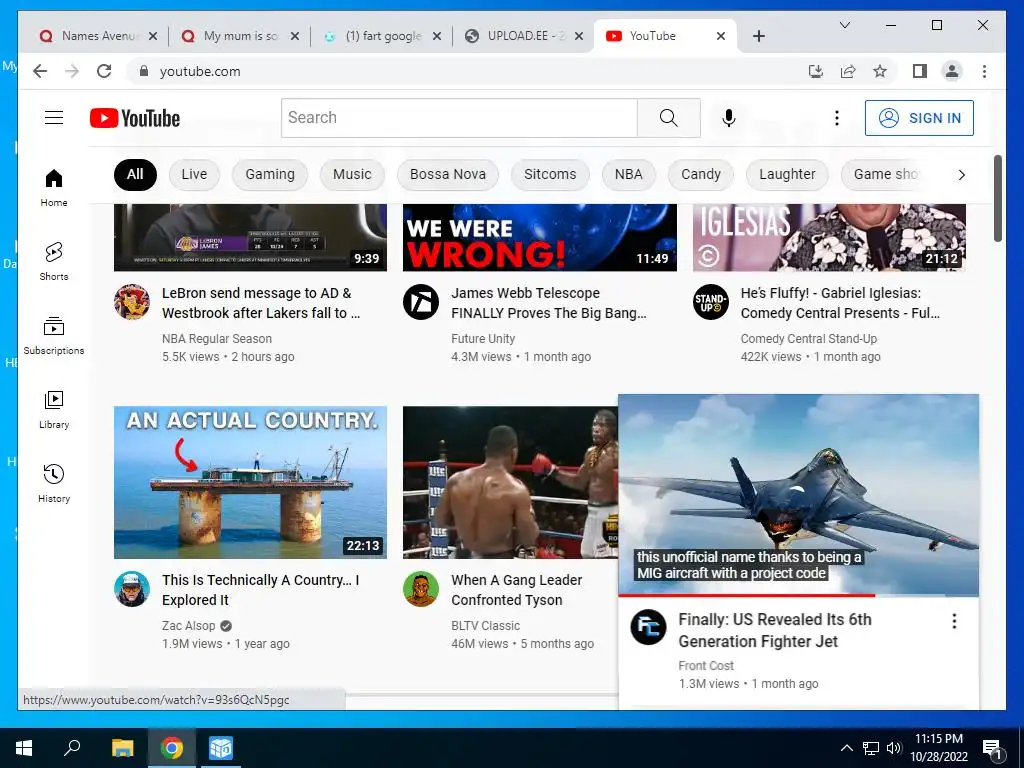Click red progress bar on fighter jet preview
The height and width of the screenshot is (768, 1024).
[x=746, y=595]
